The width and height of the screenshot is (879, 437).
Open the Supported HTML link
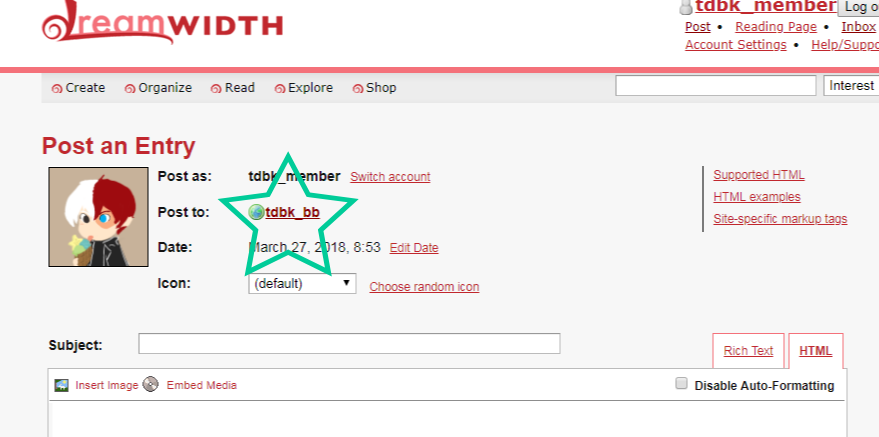click(x=758, y=175)
